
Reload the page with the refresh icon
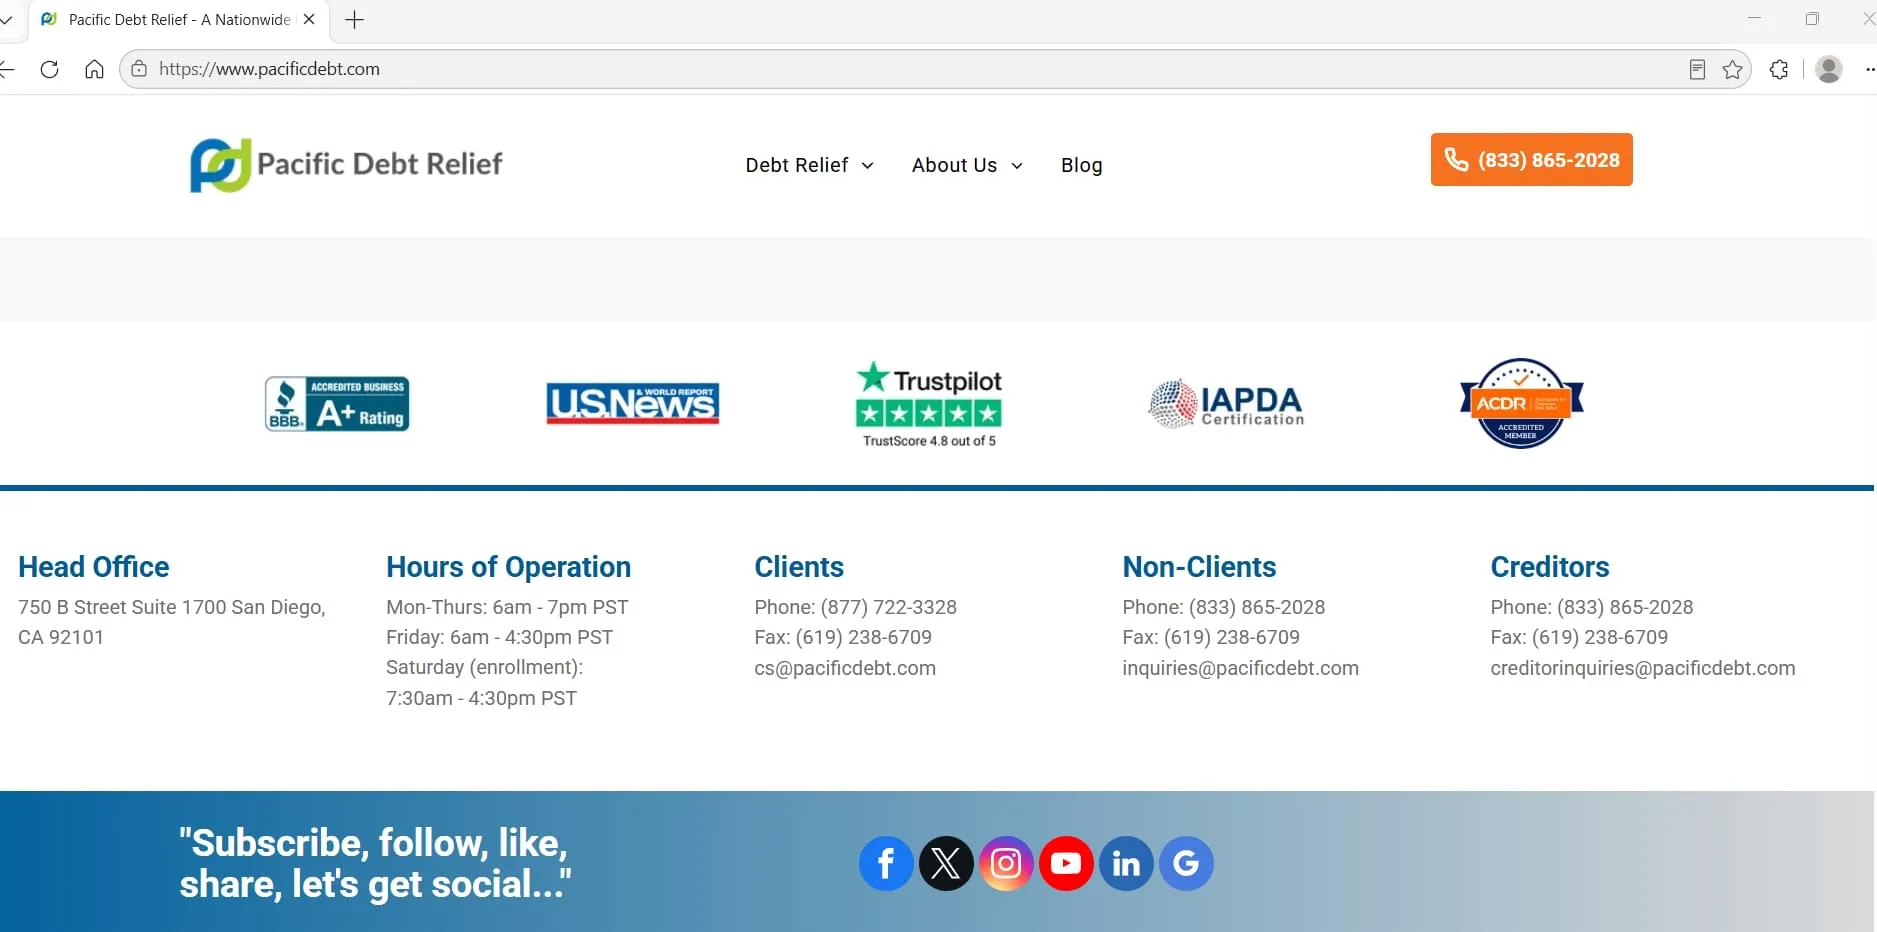[x=49, y=69]
